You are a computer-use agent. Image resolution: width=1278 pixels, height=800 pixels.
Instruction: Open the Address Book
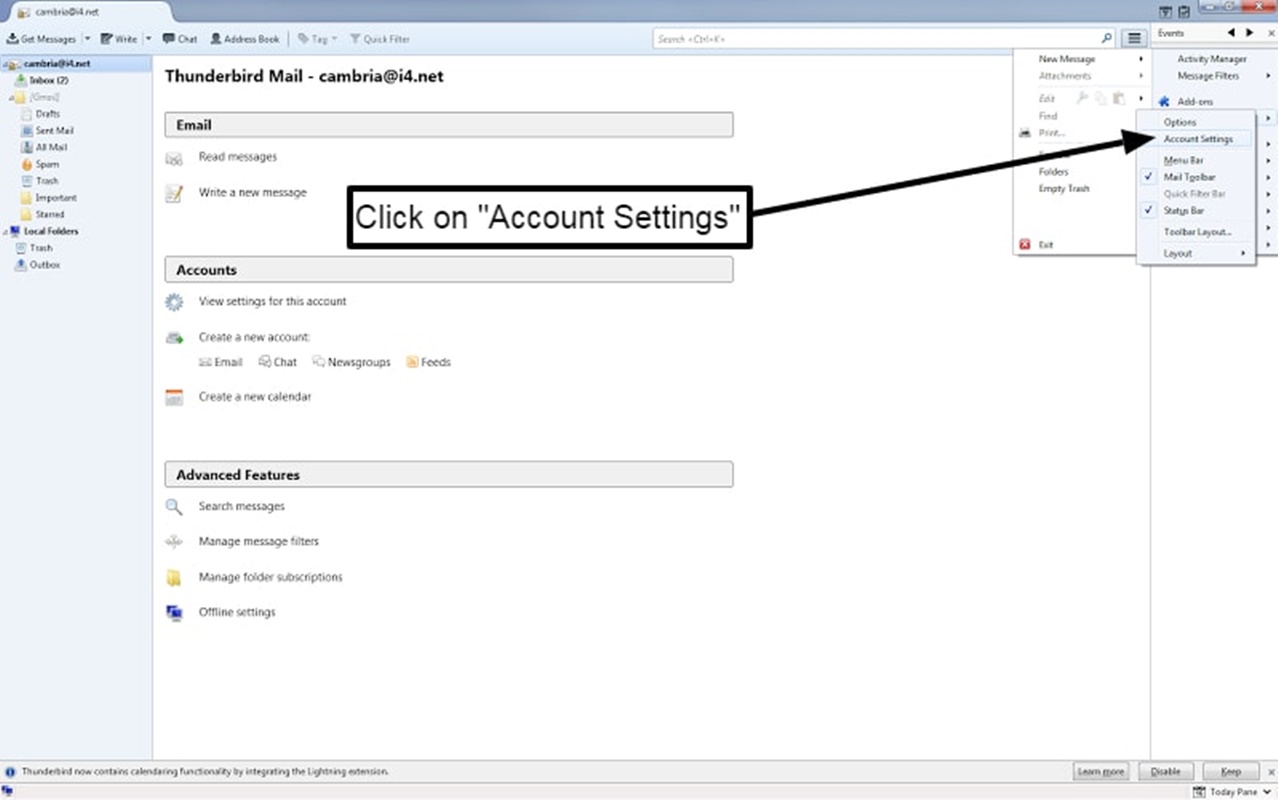coord(245,39)
